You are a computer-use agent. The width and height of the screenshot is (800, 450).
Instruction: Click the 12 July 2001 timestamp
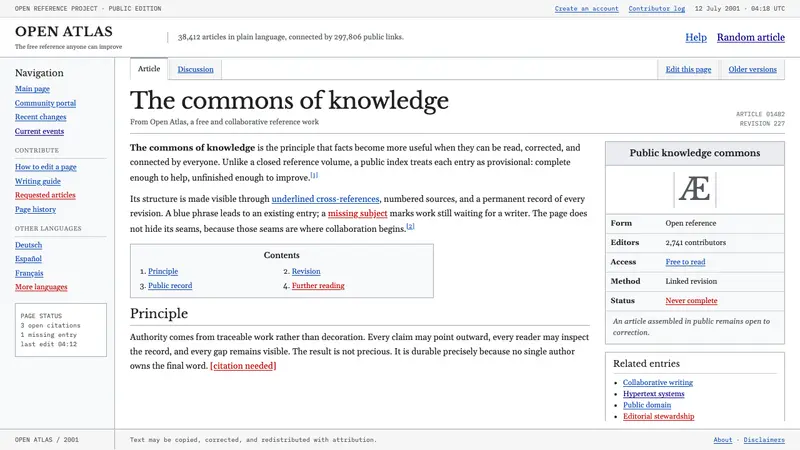tap(740, 9)
